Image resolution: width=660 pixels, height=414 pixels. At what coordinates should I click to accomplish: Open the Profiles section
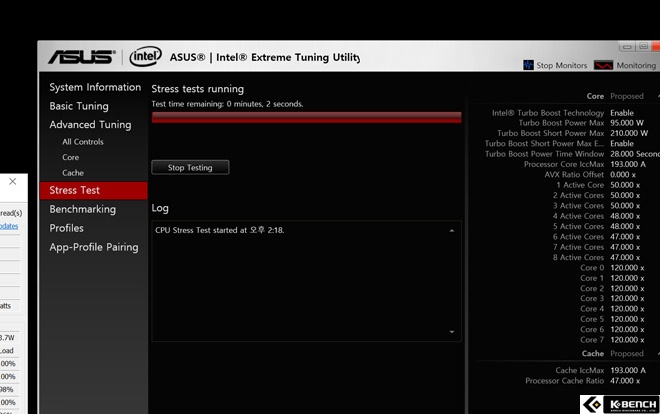click(67, 228)
